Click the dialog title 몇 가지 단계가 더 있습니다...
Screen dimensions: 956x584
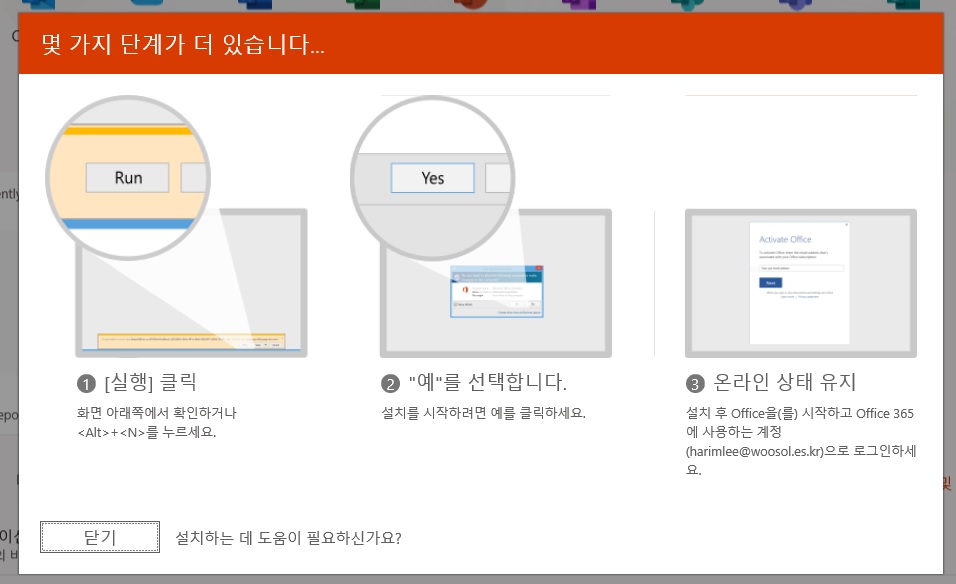coord(183,45)
